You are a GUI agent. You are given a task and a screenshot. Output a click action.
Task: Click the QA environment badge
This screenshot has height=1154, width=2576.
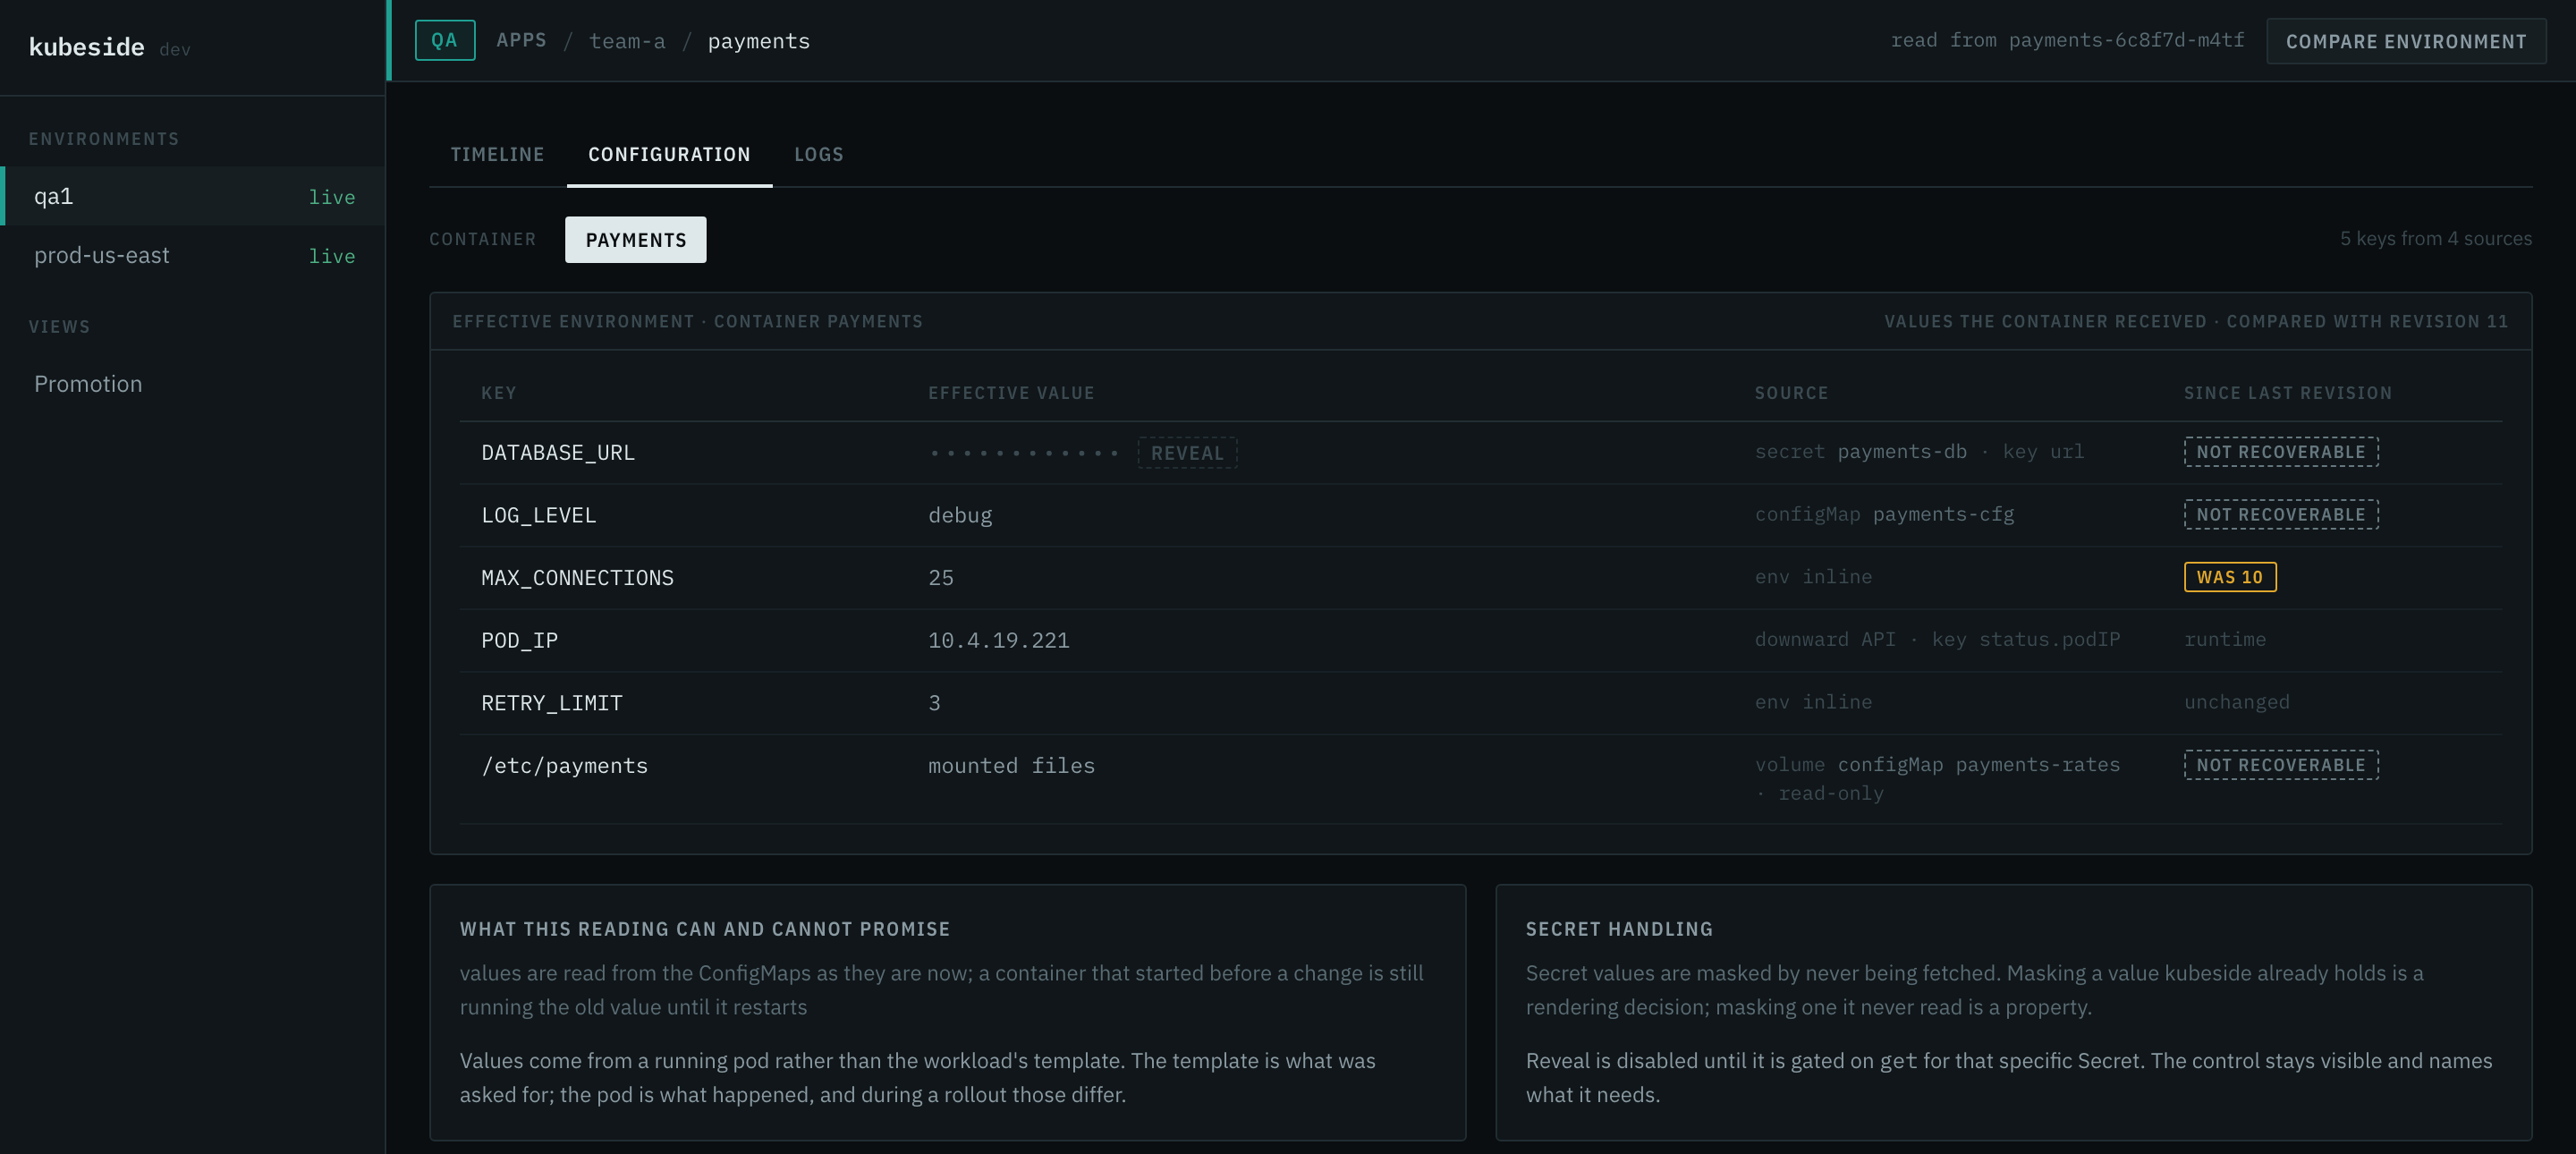[x=445, y=41]
